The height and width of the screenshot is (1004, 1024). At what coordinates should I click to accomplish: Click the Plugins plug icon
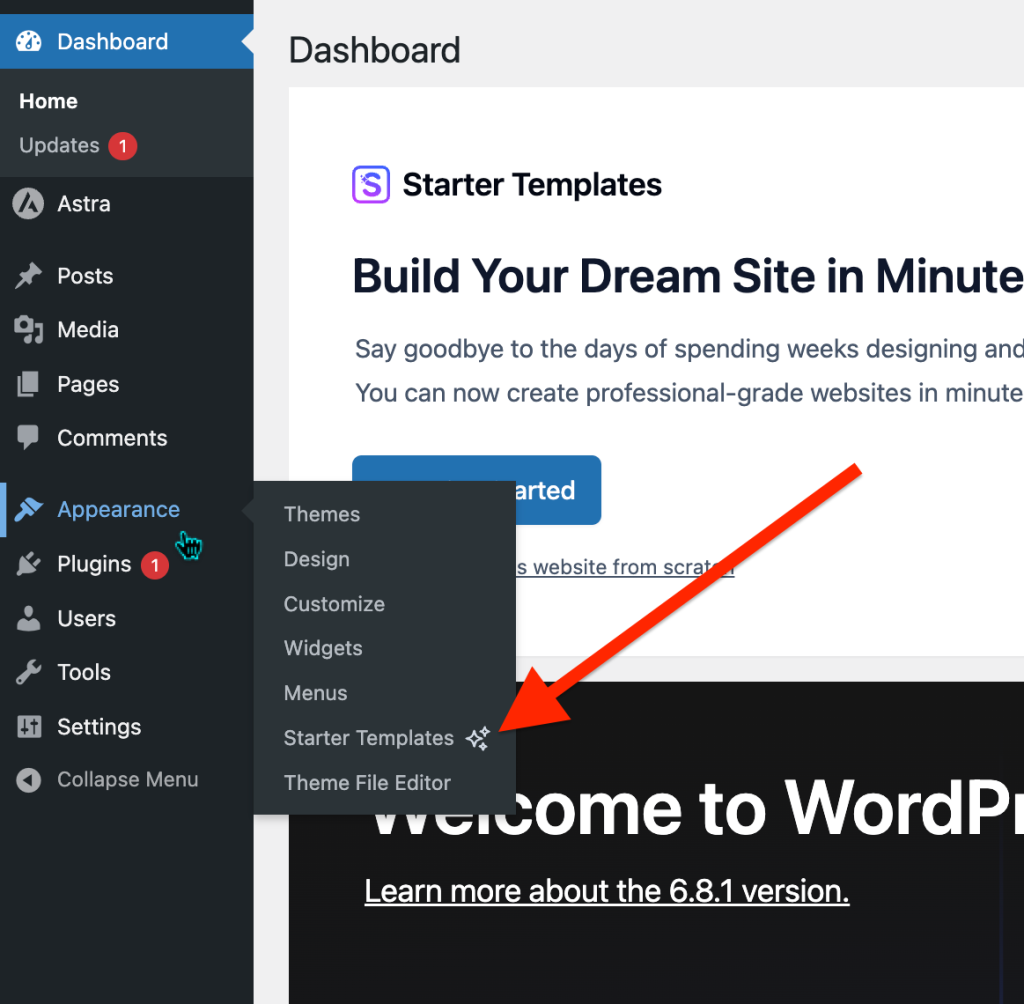tap(28, 565)
